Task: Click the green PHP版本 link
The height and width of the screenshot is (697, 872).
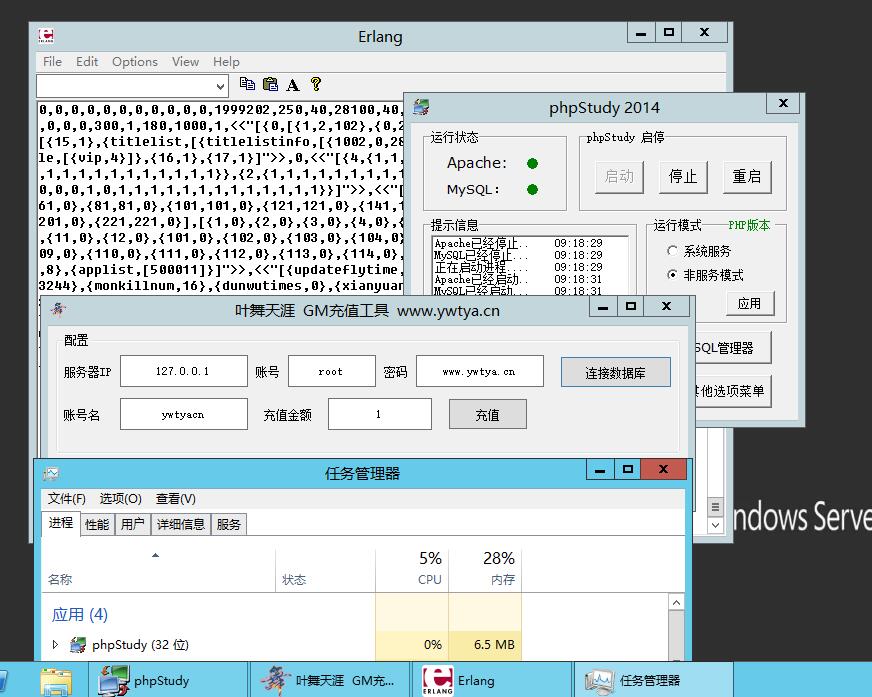Action: point(749,225)
